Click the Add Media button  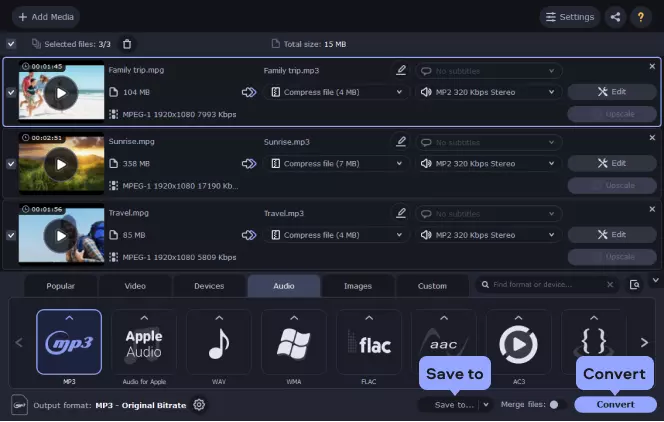coord(46,17)
